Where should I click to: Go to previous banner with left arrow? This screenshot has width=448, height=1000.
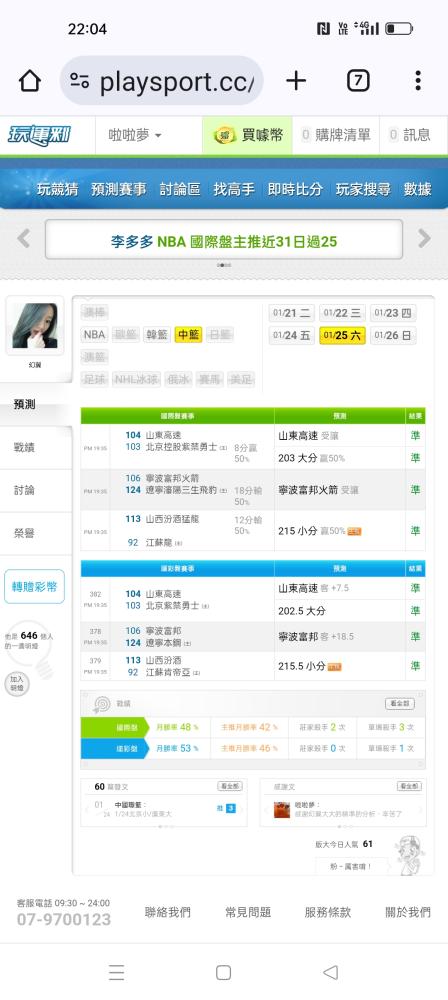[x=24, y=239]
